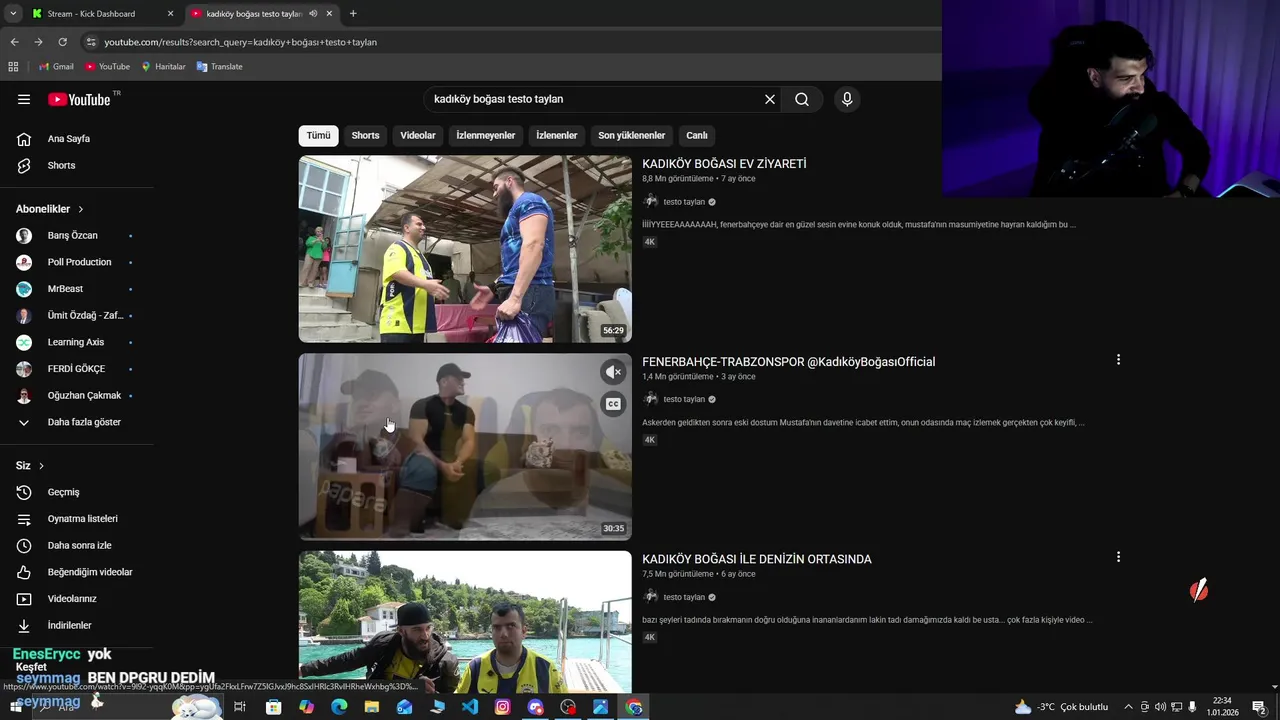Open testo taylan channel avatar on first result
This screenshot has width=1280, height=720.
pos(651,201)
